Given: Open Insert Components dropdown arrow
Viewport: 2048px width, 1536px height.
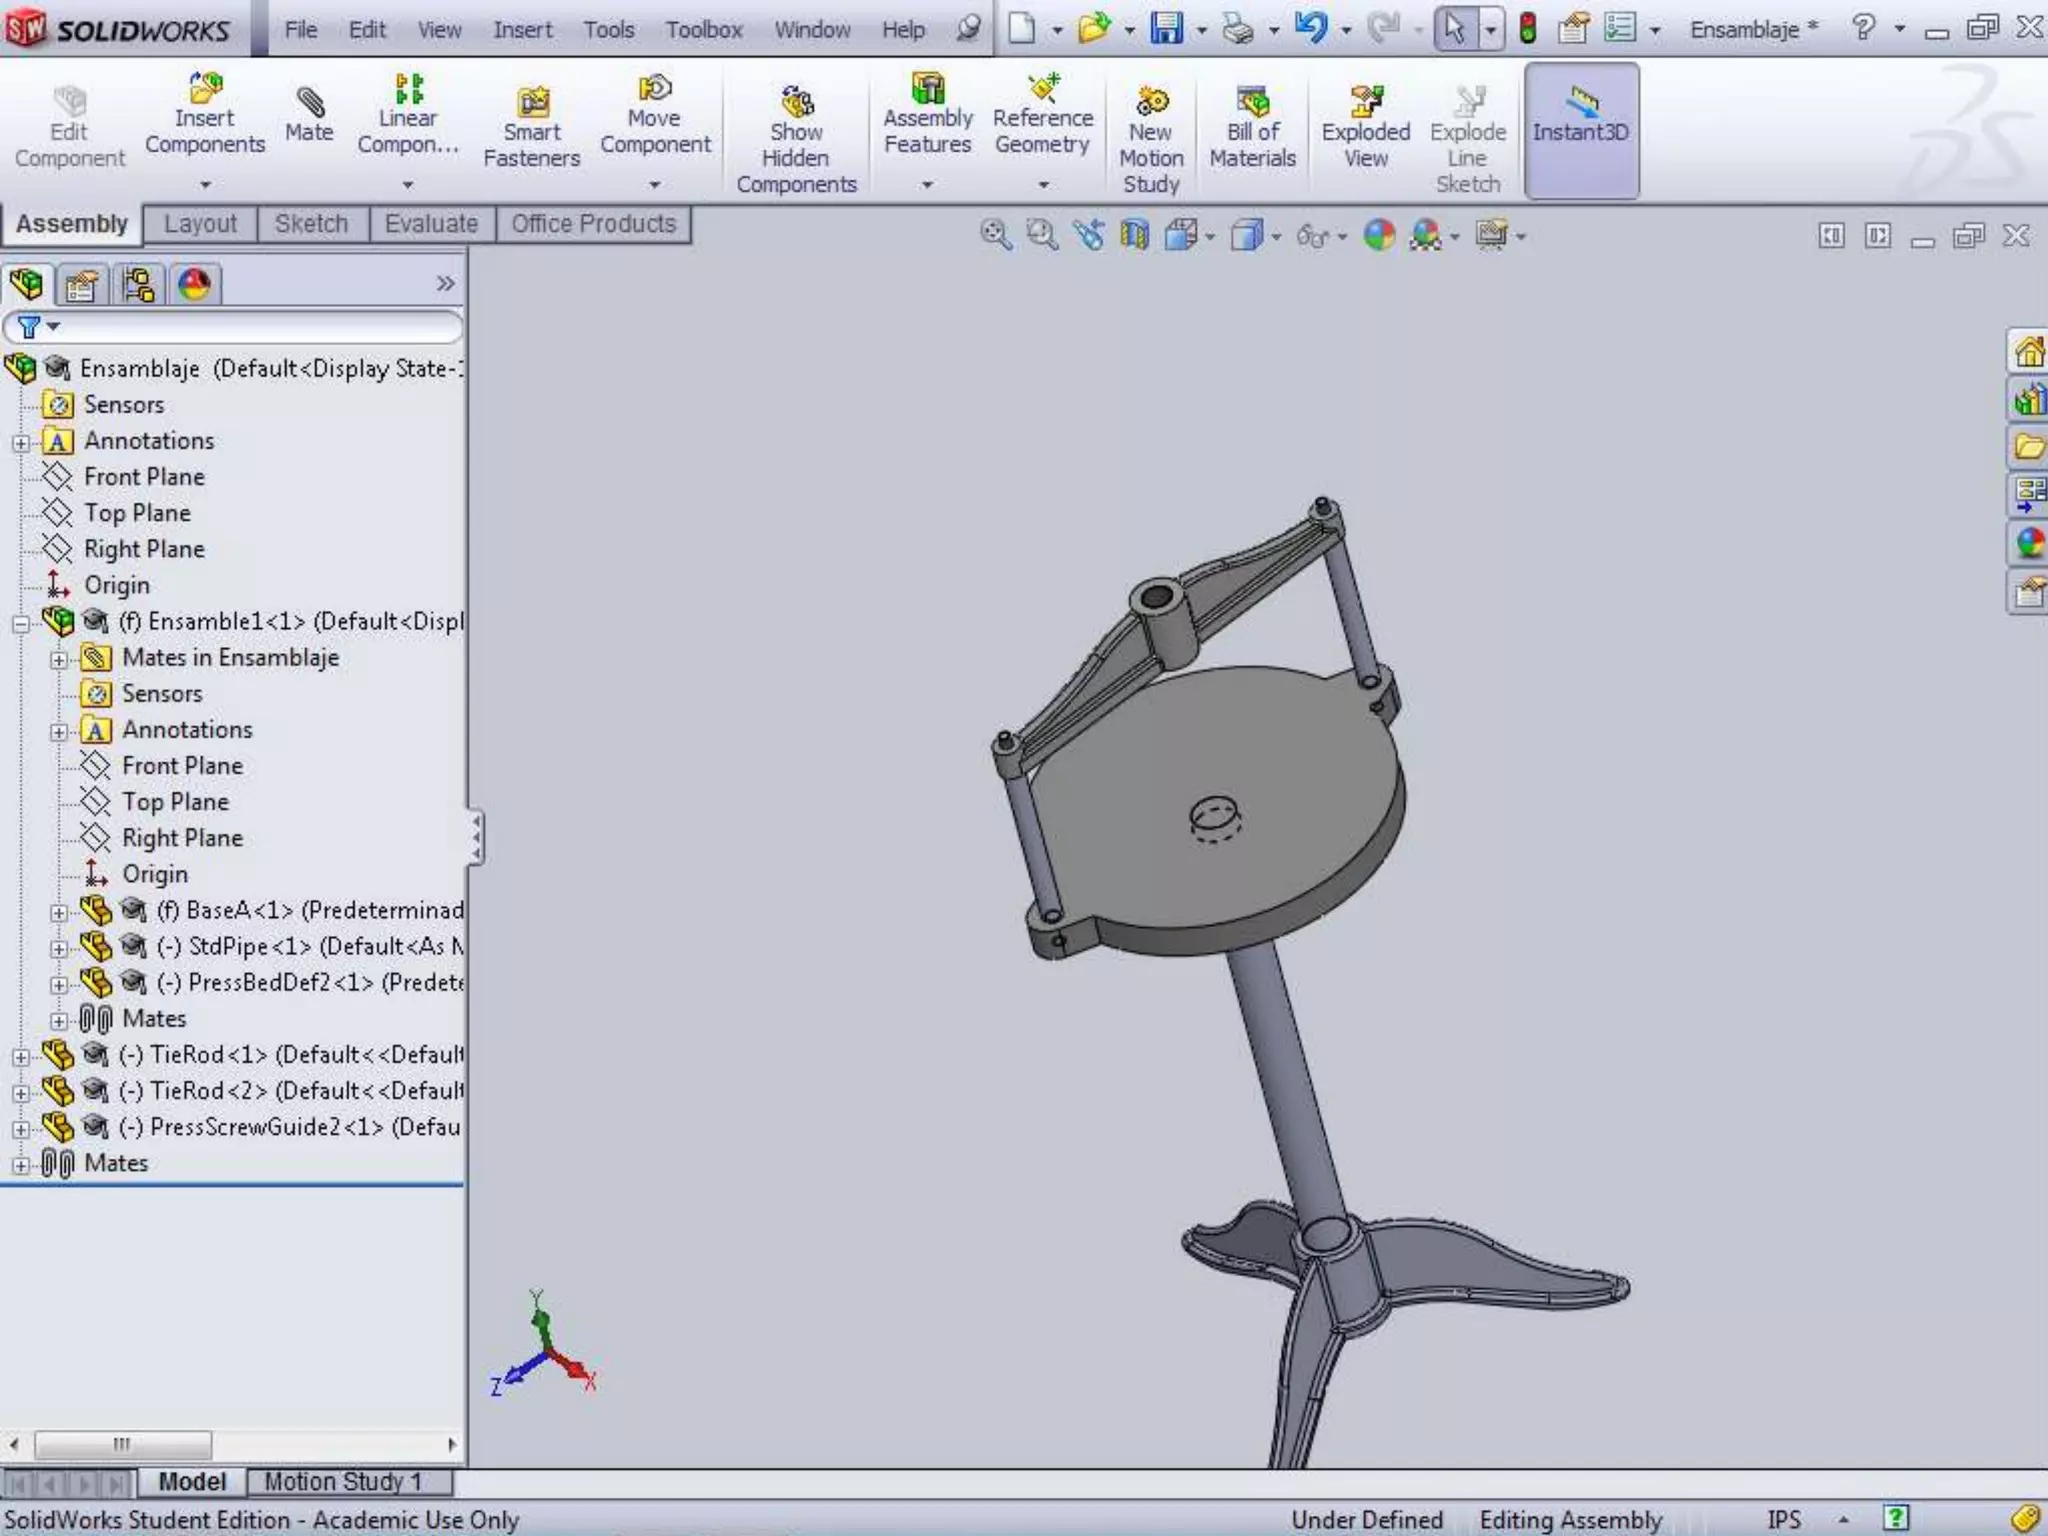Looking at the screenshot, I should pyautogui.click(x=205, y=185).
